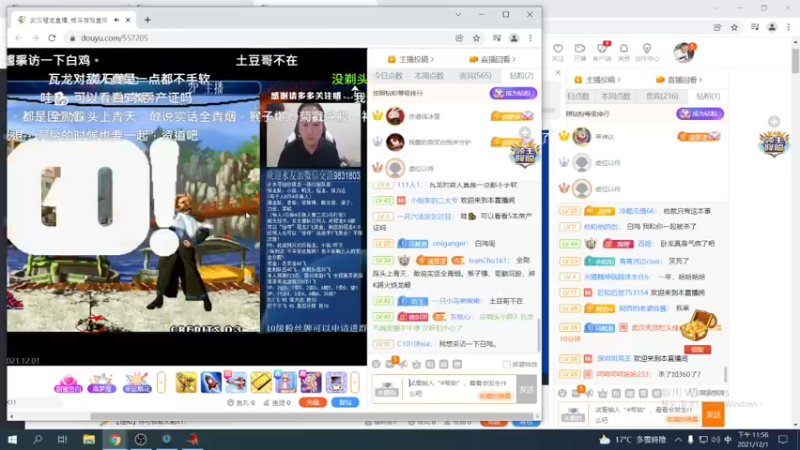The width and height of the screenshot is (800, 450).
Task: Open blue 背包 backpack button
Action: tap(345, 403)
